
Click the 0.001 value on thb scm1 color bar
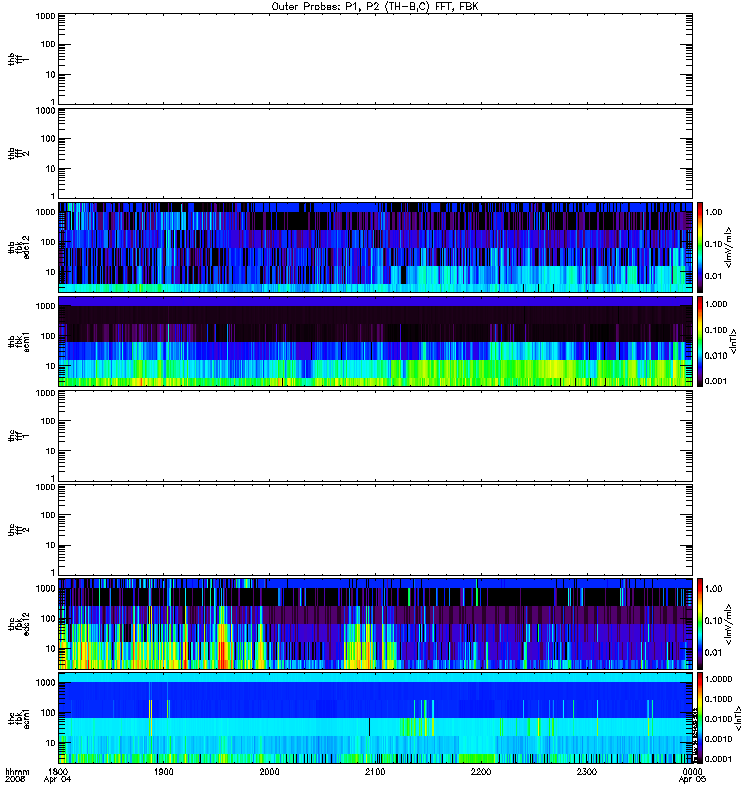pos(716,381)
